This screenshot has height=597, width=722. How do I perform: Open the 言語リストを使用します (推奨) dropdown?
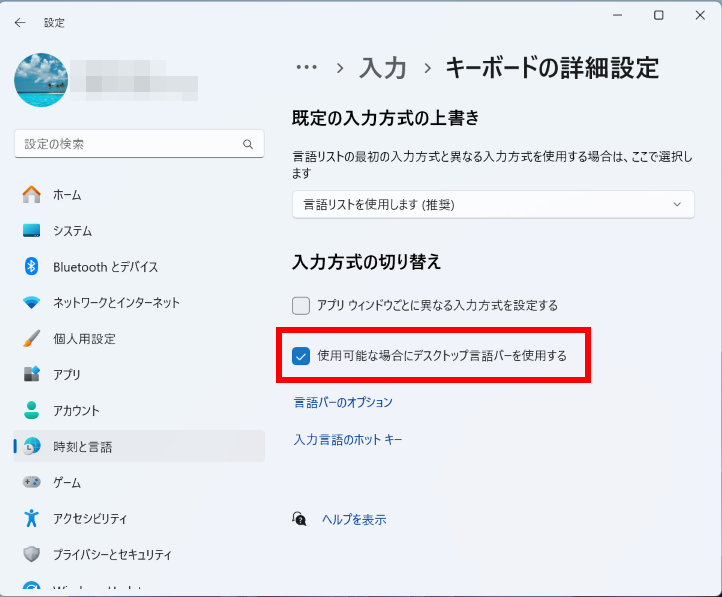(x=493, y=204)
